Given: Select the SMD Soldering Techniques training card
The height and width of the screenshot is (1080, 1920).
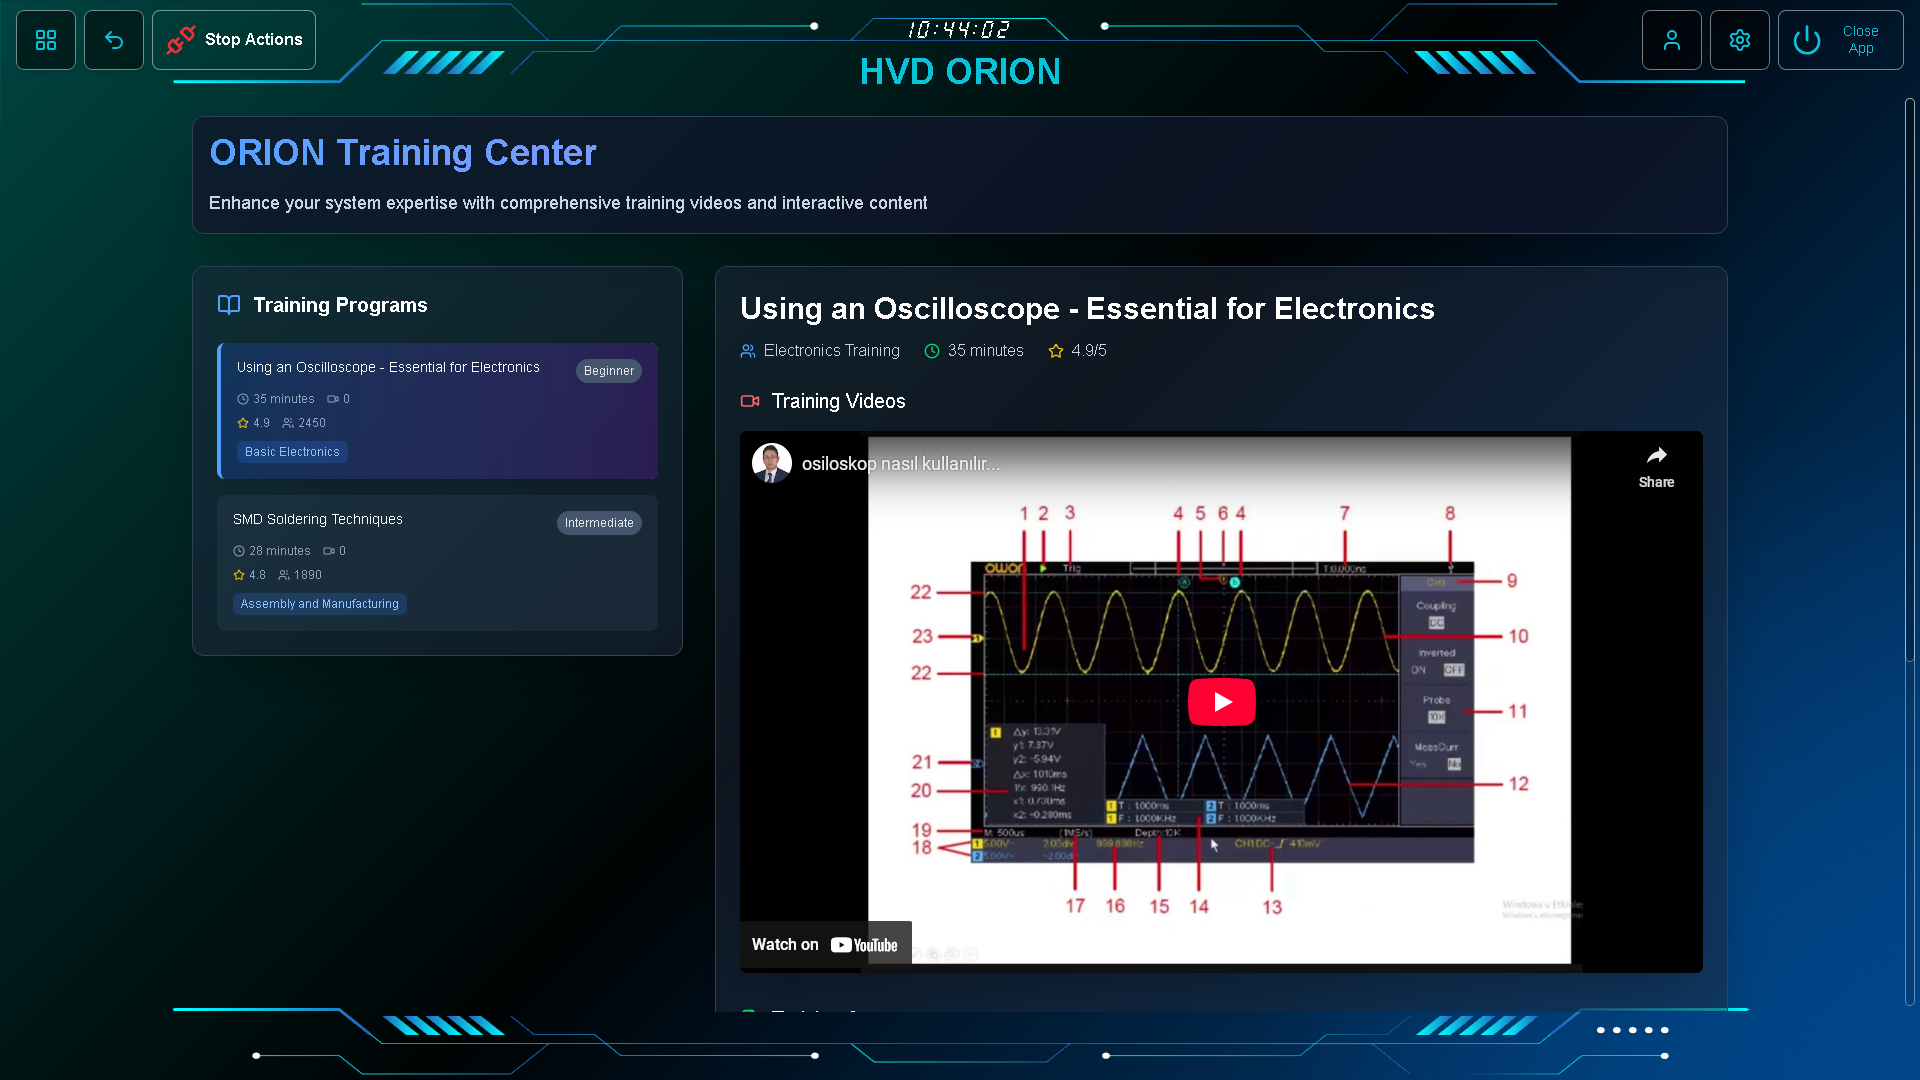Looking at the screenshot, I should click(x=437, y=562).
